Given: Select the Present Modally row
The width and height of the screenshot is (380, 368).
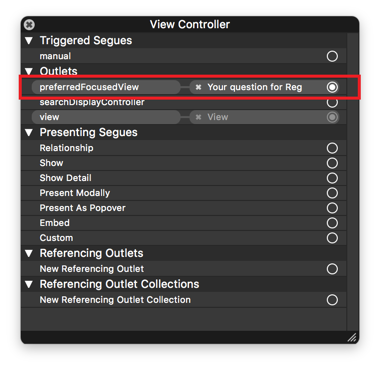Looking at the screenshot, I should click(x=184, y=193).
